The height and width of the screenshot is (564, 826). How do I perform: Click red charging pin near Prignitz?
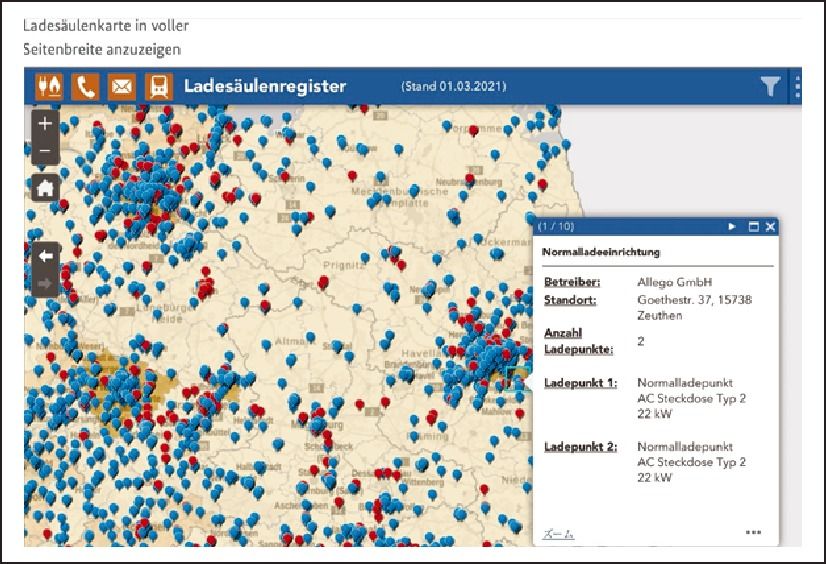[323, 282]
